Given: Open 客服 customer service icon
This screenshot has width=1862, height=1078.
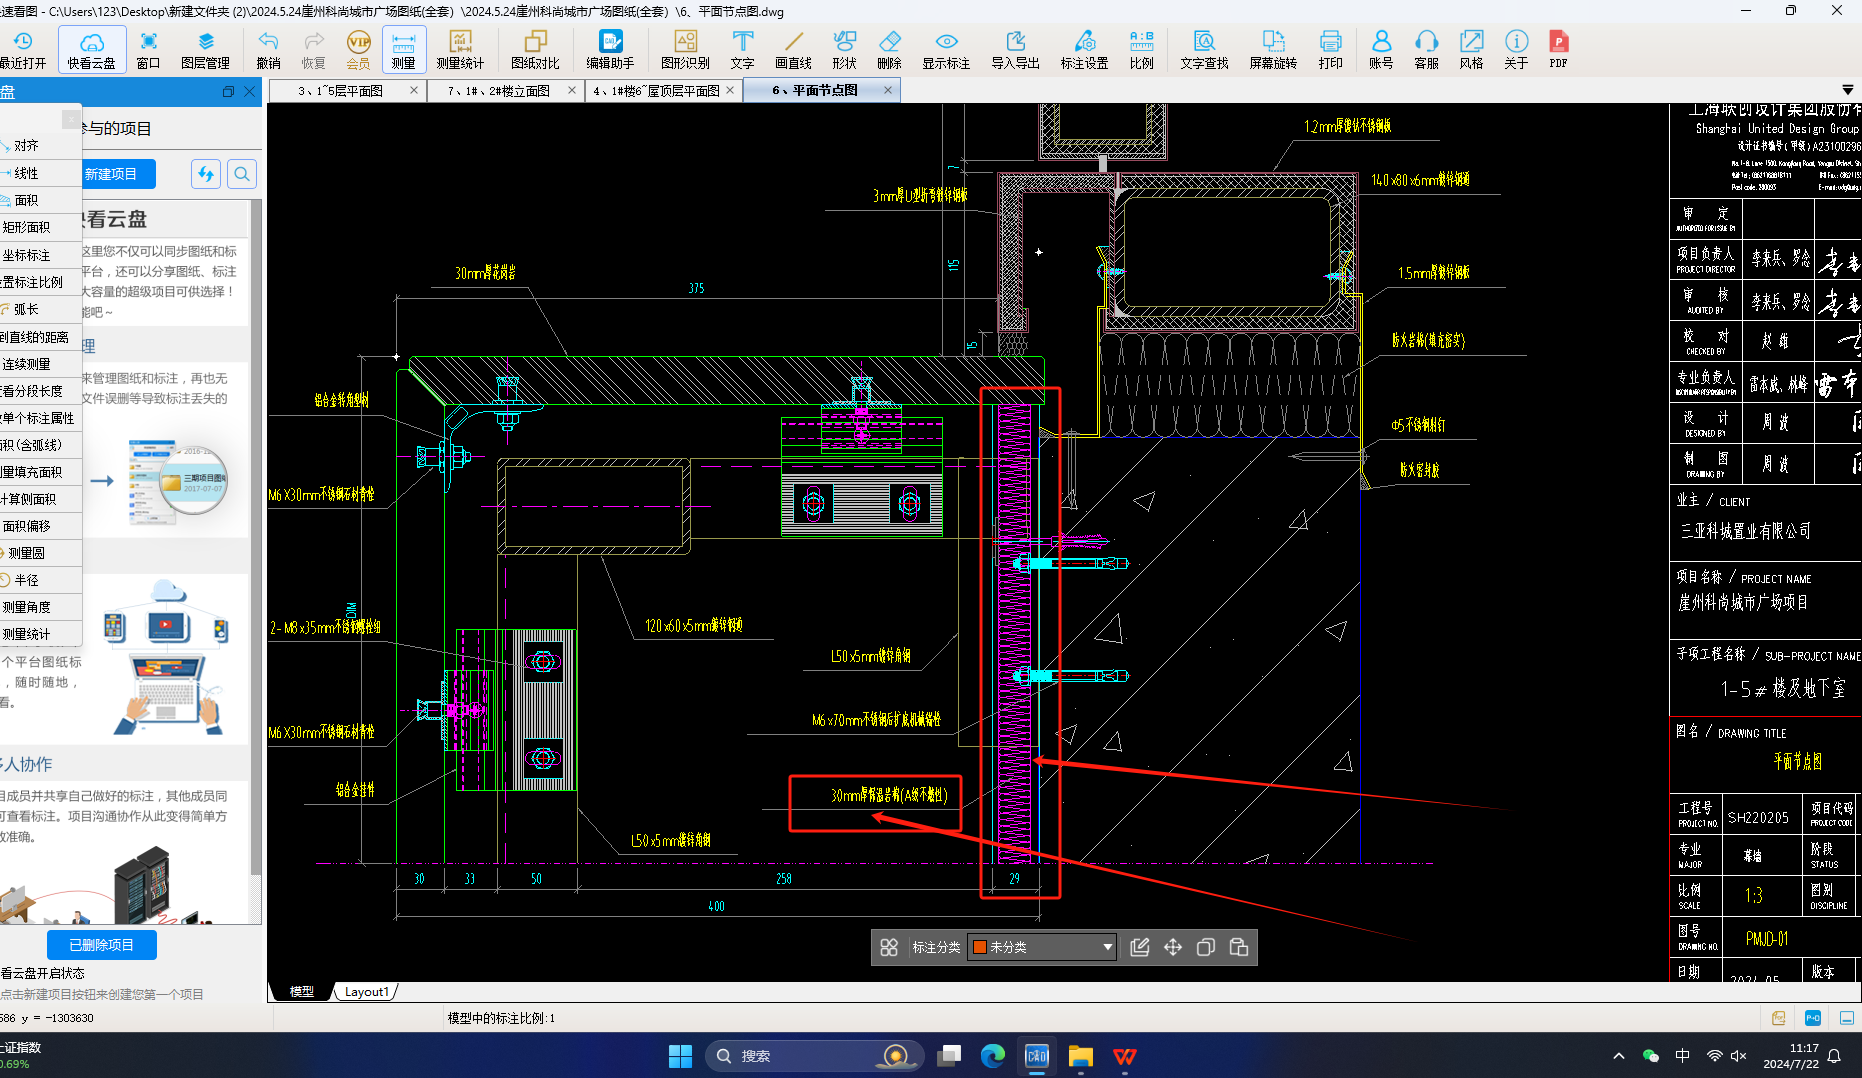Looking at the screenshot, I should (1426, 50).
